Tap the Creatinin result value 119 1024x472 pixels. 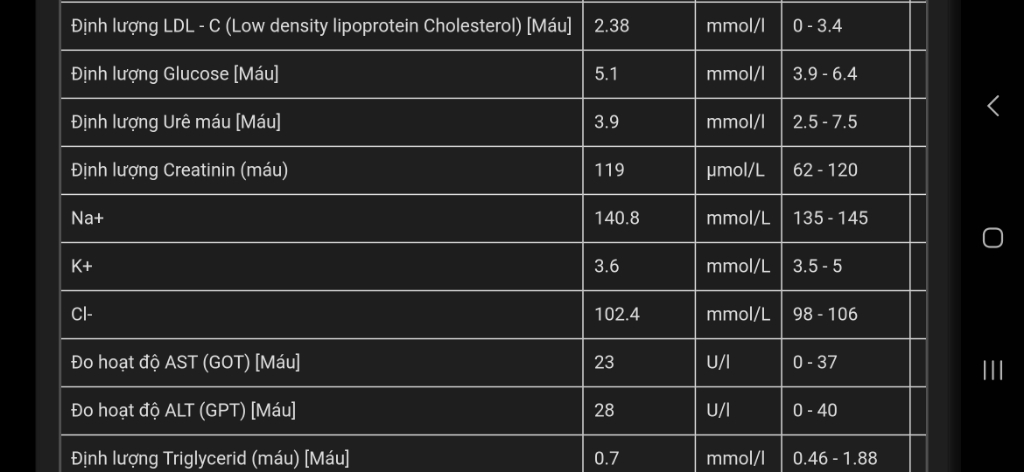click(x=610, y=170)
